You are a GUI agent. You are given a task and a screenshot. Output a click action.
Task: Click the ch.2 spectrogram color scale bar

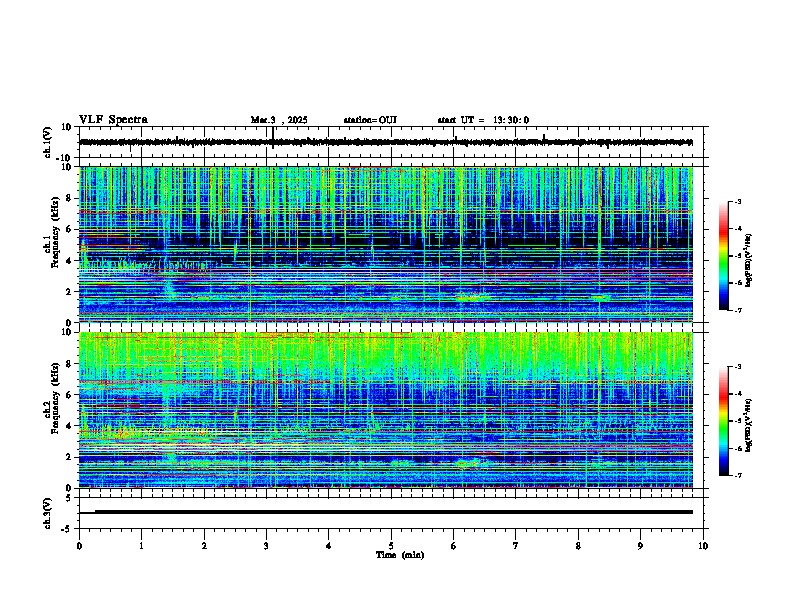tap(724, 421)
